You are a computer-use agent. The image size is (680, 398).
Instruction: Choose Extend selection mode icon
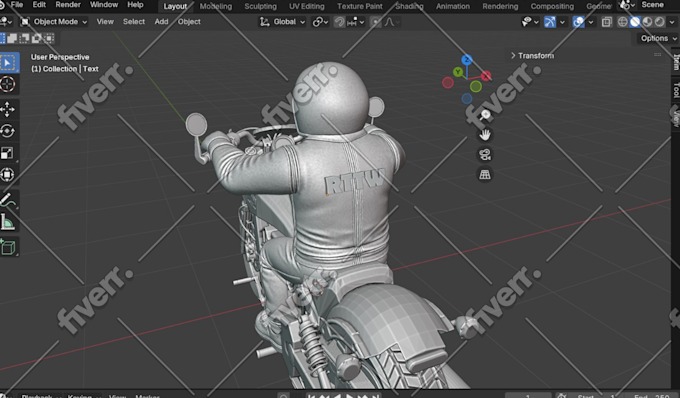coord(12,38)
